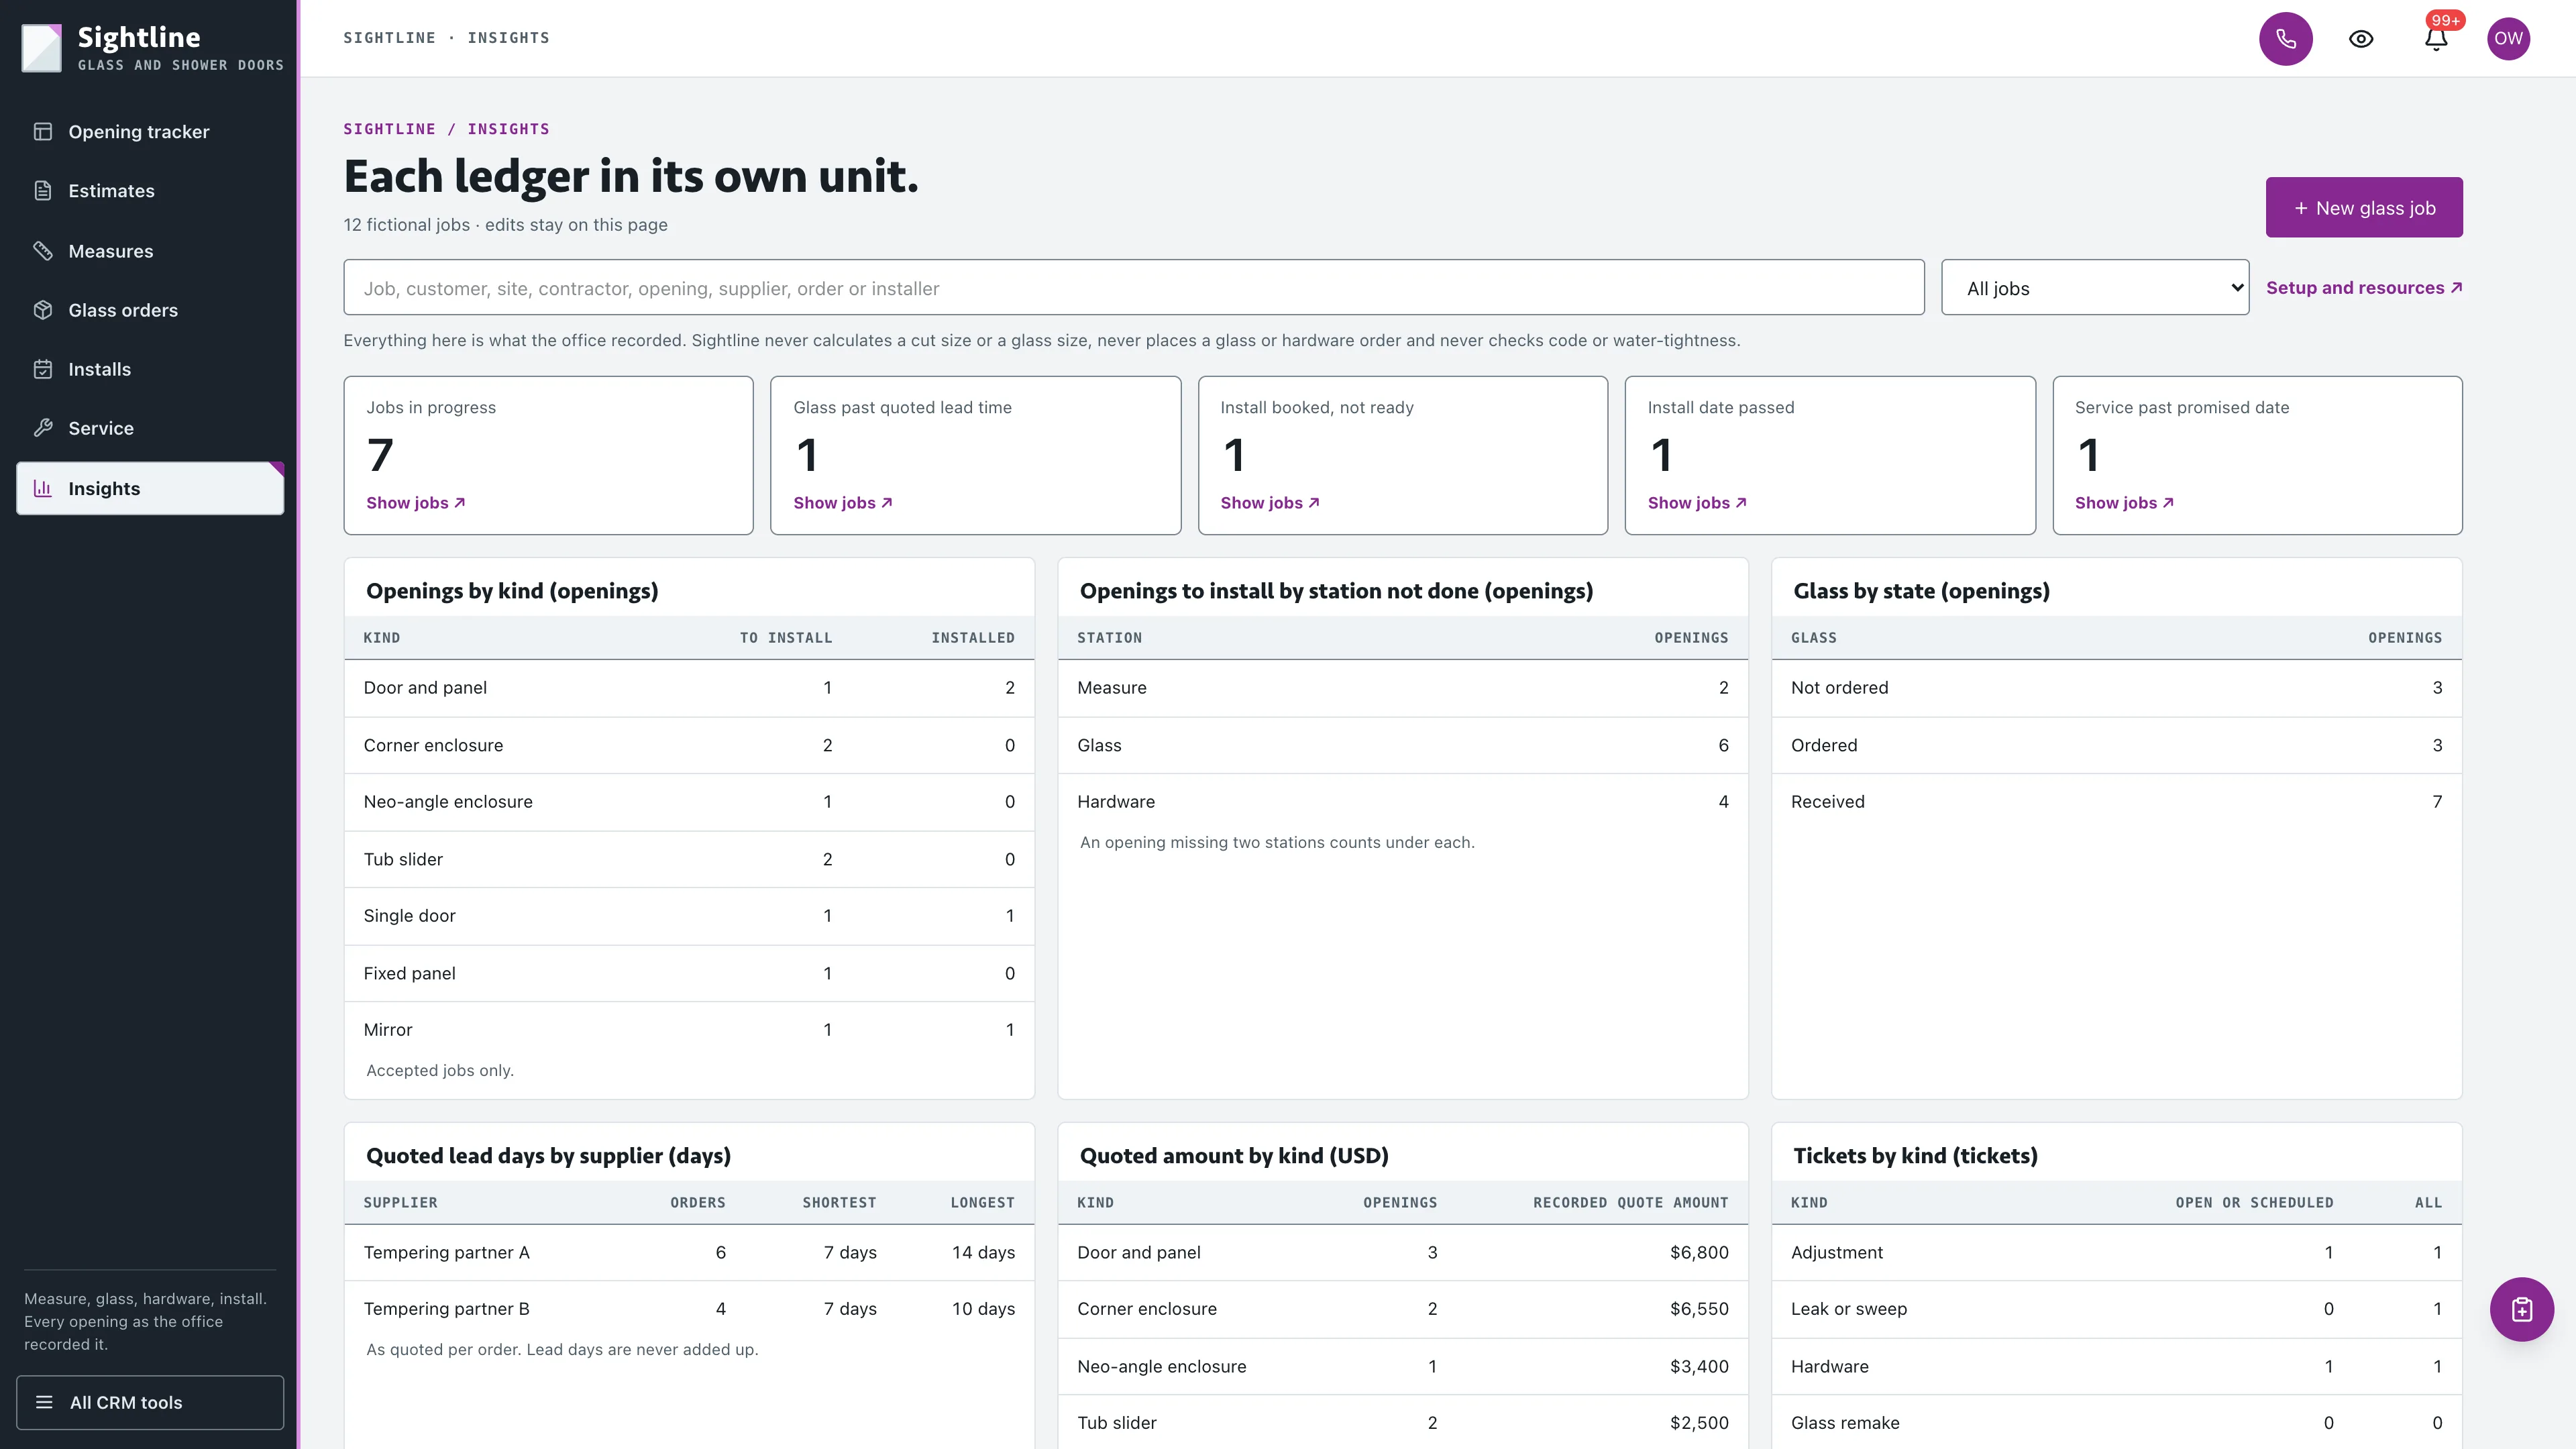
Task: Click the Service wrench icon
Action: [x=43, y=428]
